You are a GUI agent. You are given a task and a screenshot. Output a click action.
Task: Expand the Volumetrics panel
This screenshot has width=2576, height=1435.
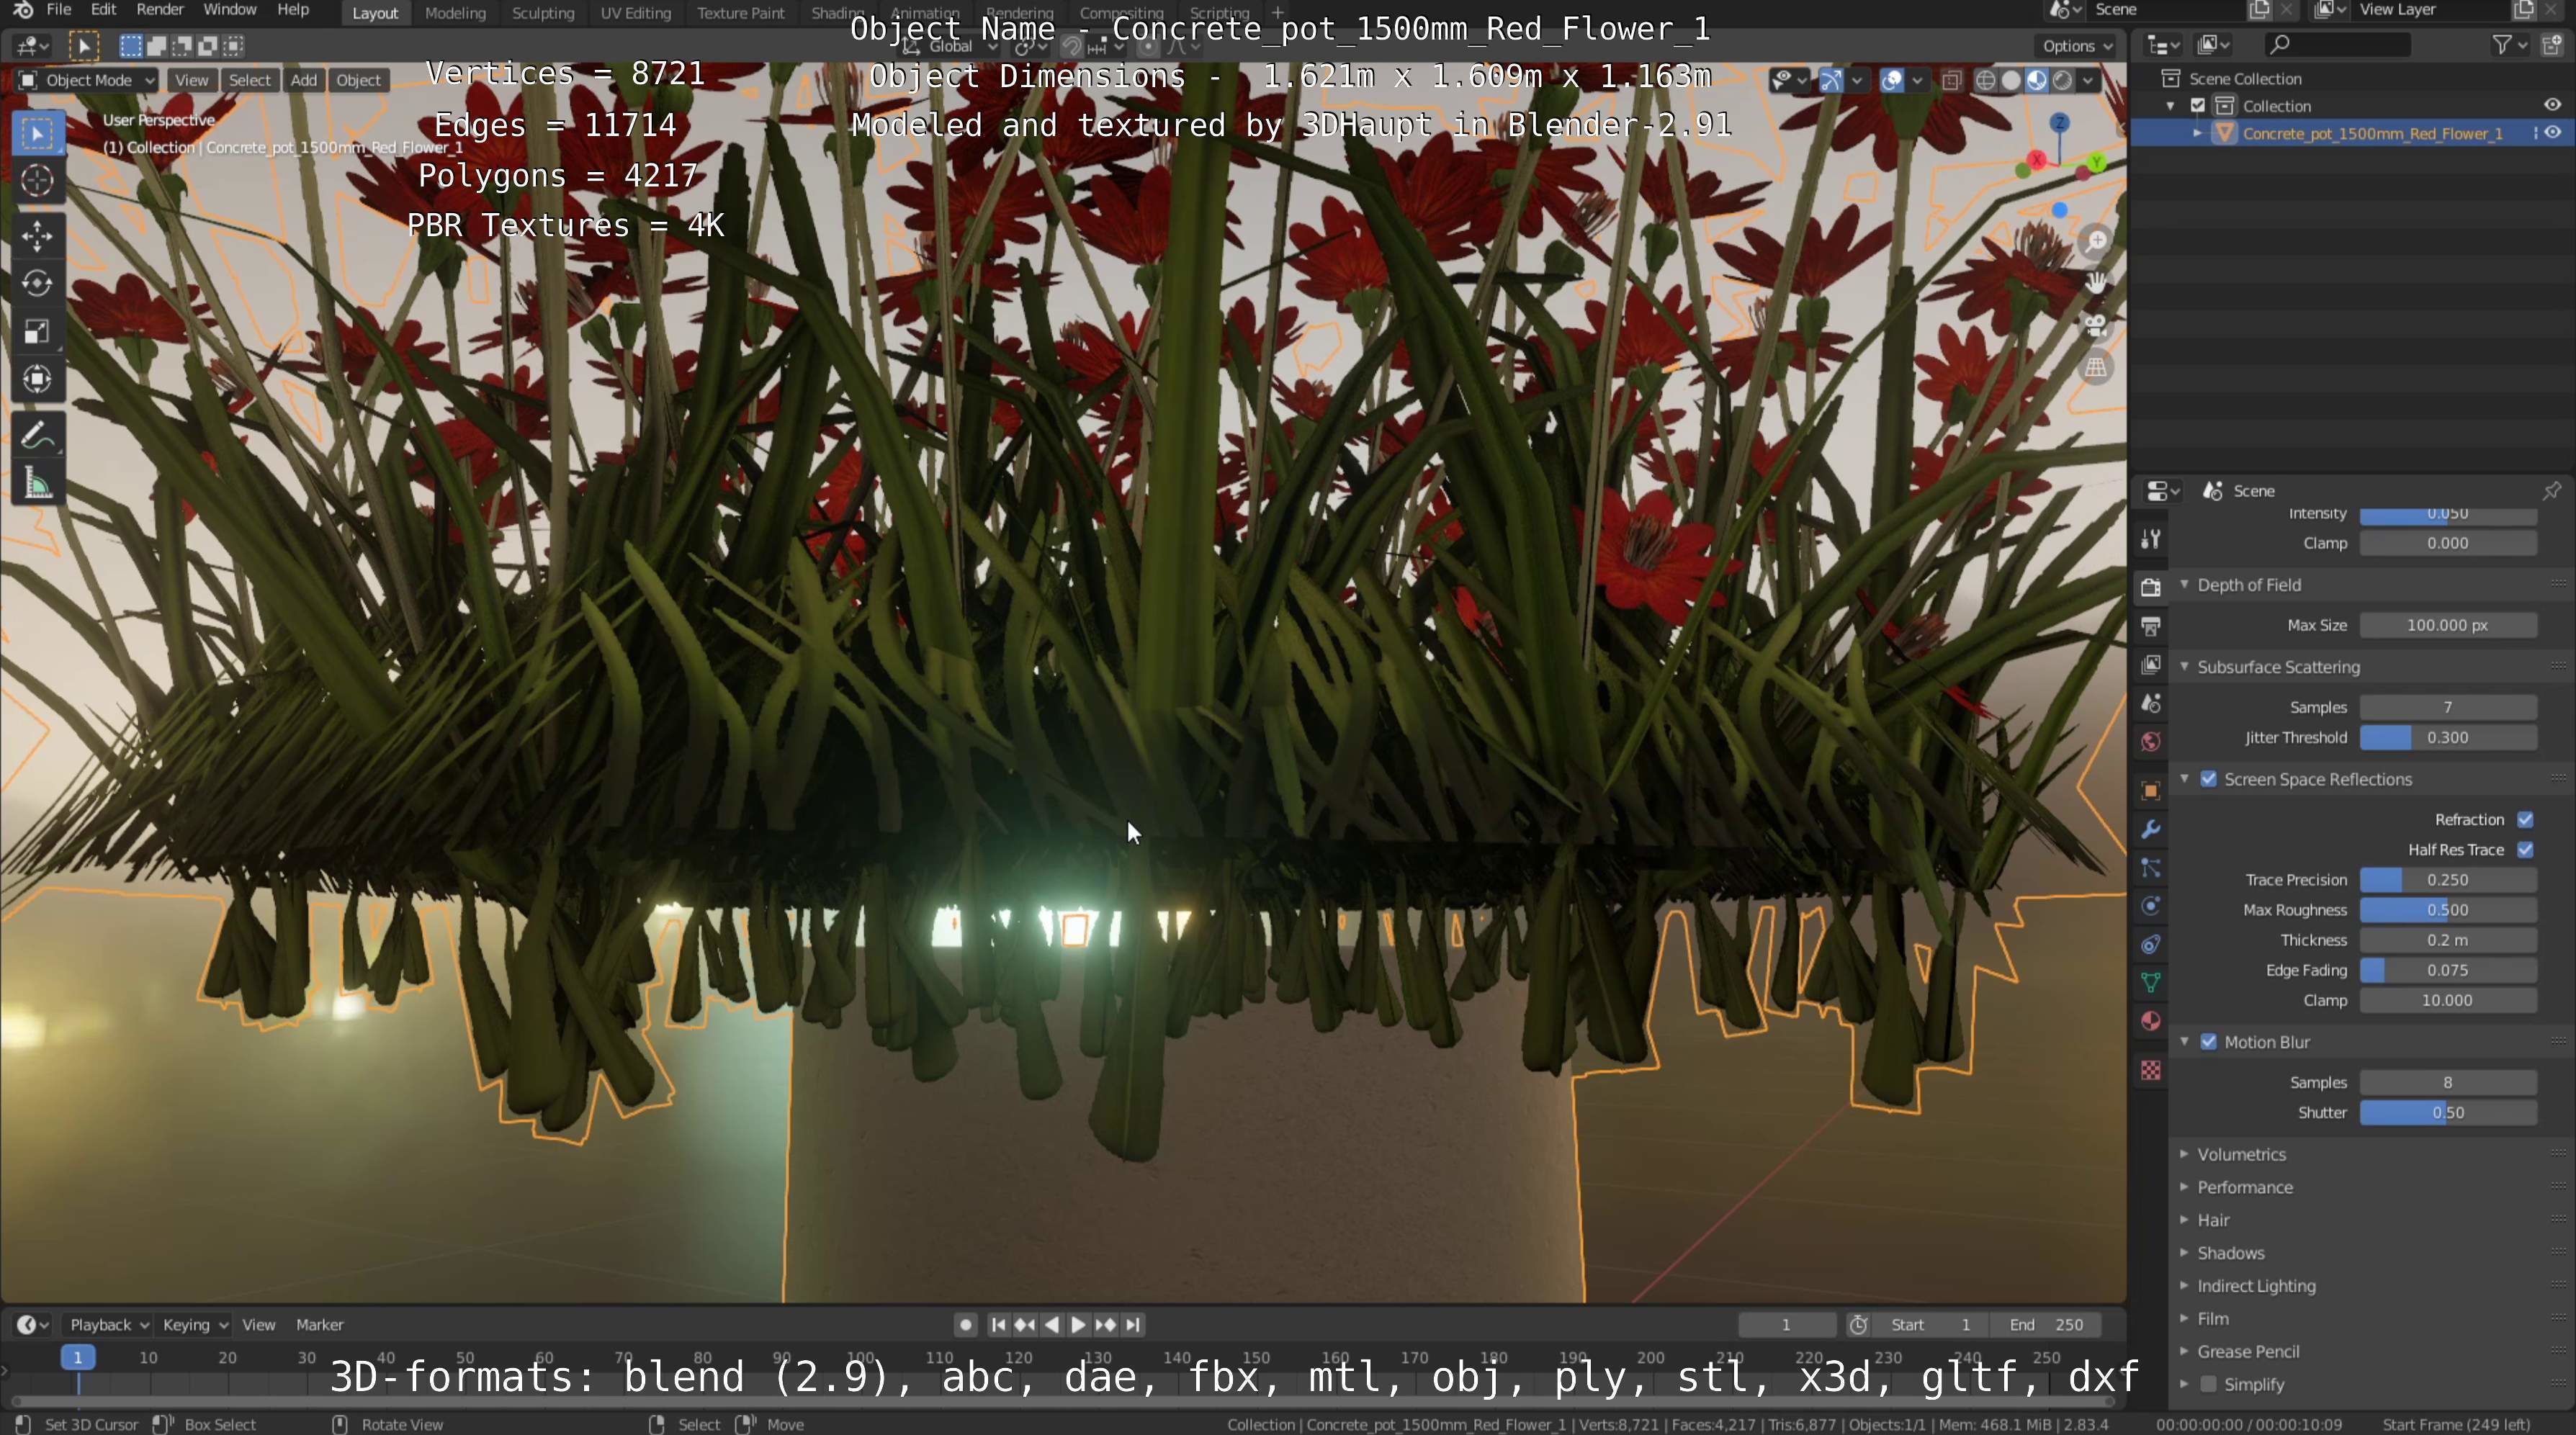2241,1154
